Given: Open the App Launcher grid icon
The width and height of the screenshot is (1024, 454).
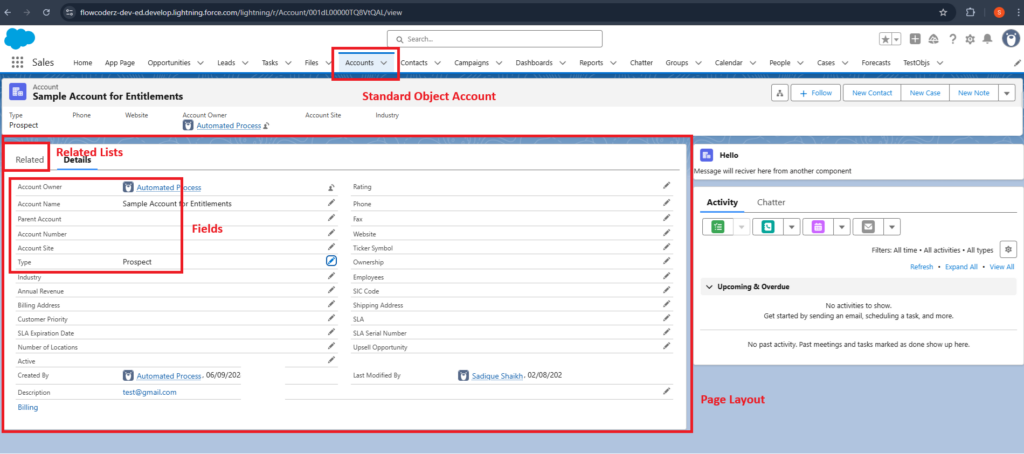Looking at the screenshot, I should point(15,62).
